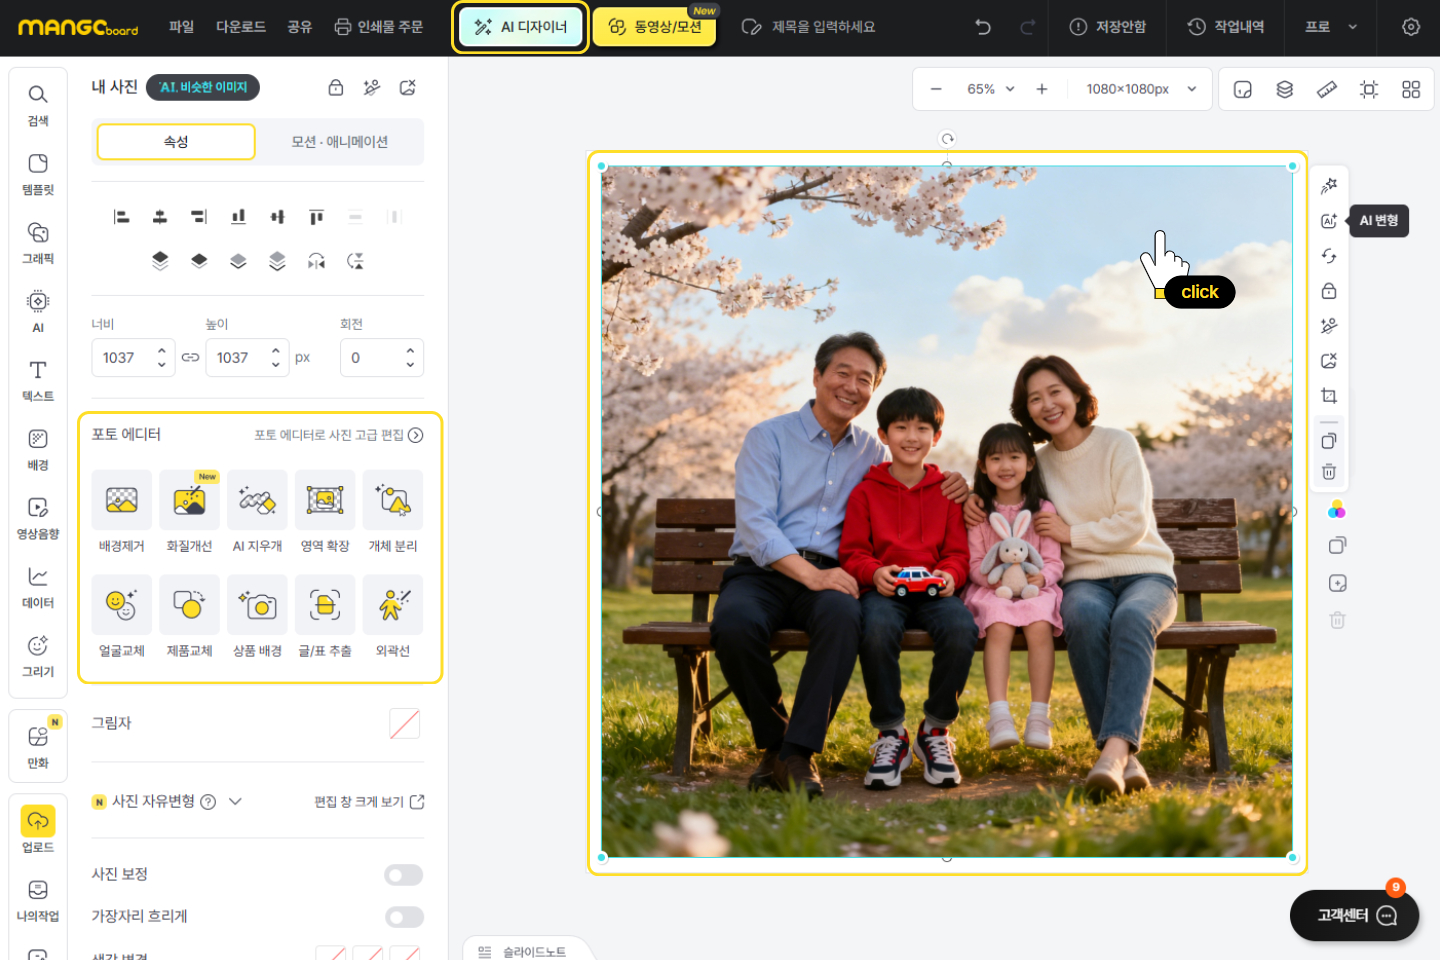Select the AI 지우개 eraser tool
Image resolution: width=1440 pixels, height=960 pixels.
257,500
